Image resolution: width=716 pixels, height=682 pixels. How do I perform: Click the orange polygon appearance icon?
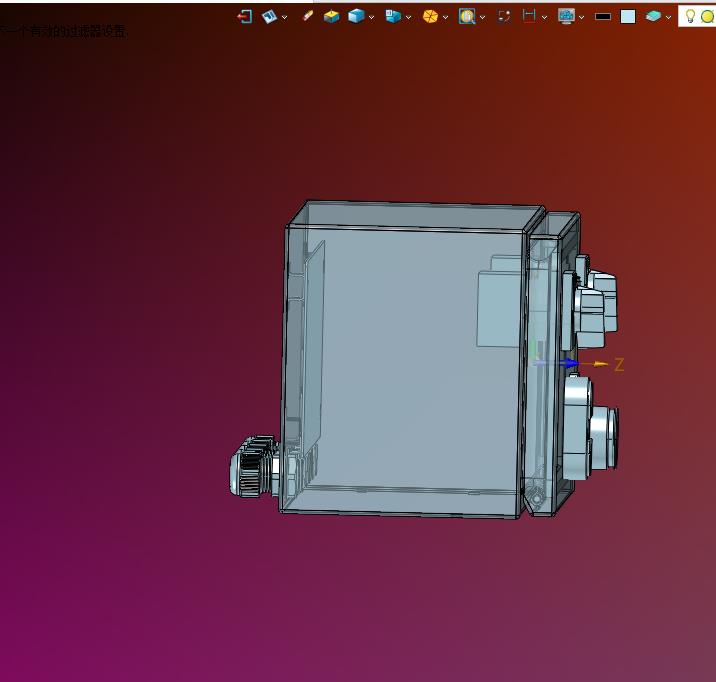430,17
